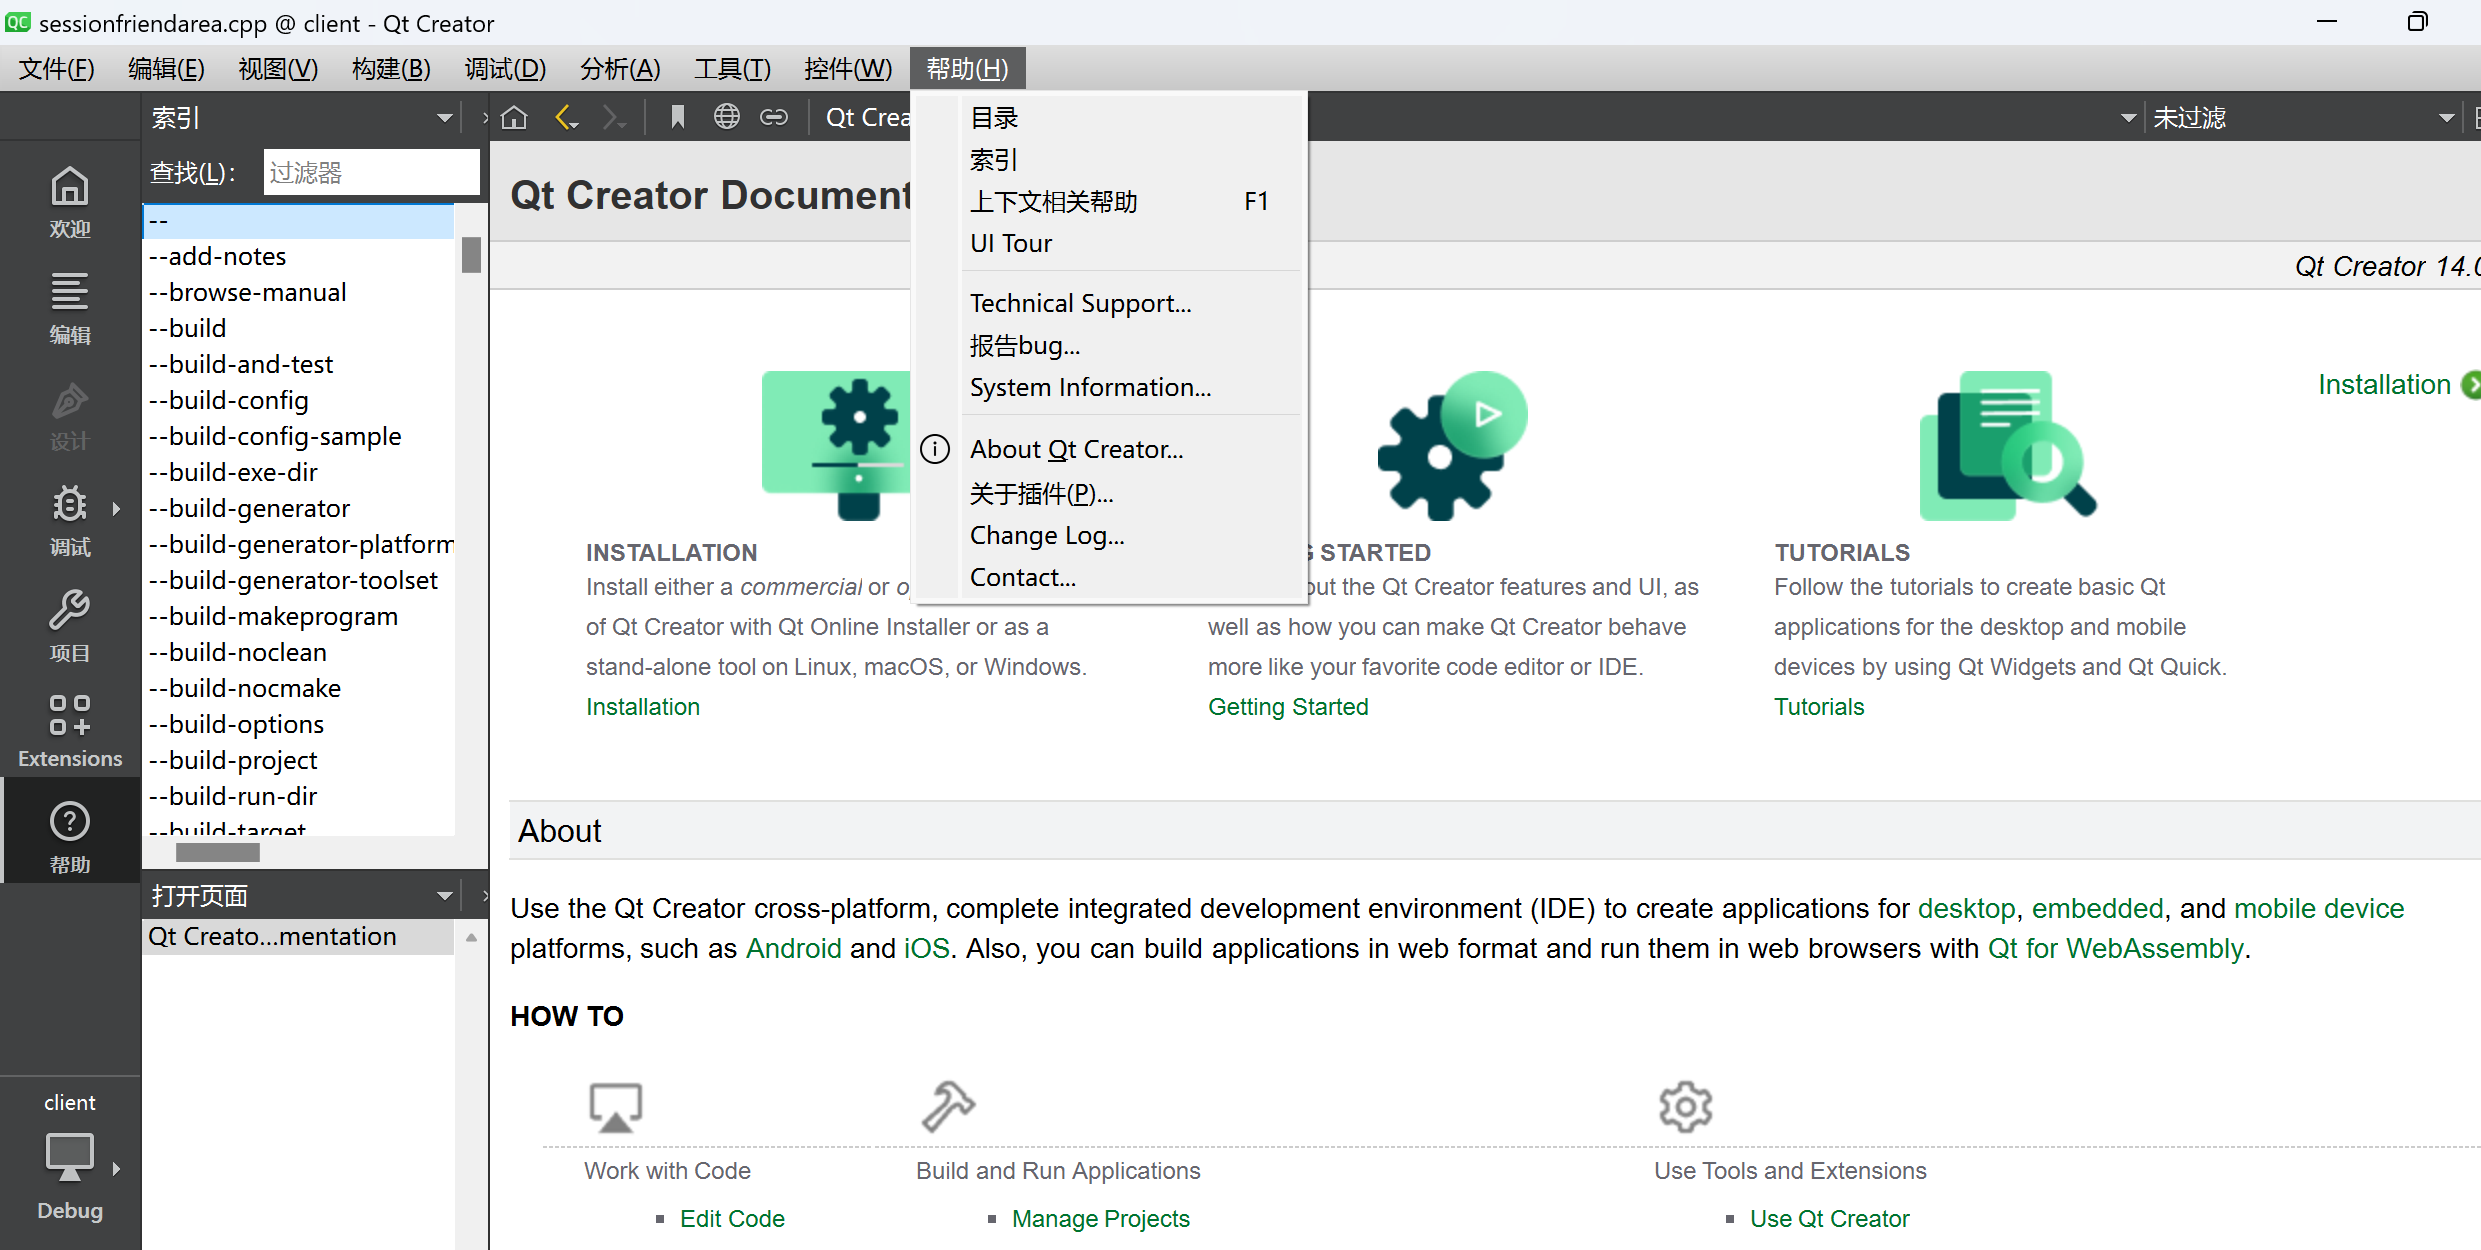
Task: Open the 控件(W) menu
Action: coord(848,69)
